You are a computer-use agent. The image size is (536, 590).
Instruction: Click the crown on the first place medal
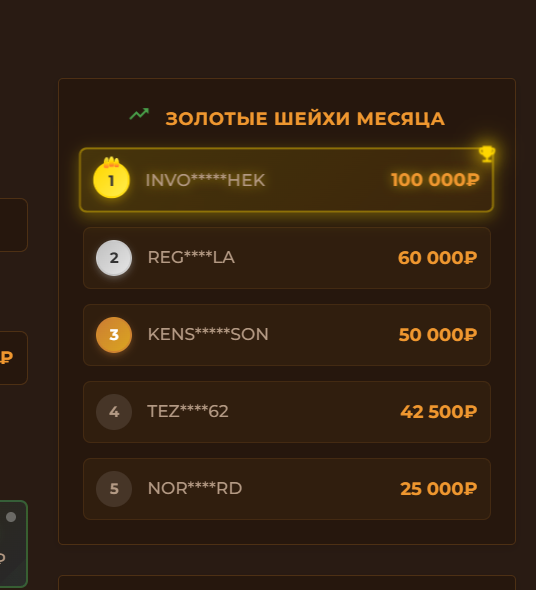pyautogui.click(x=111, y=162)
